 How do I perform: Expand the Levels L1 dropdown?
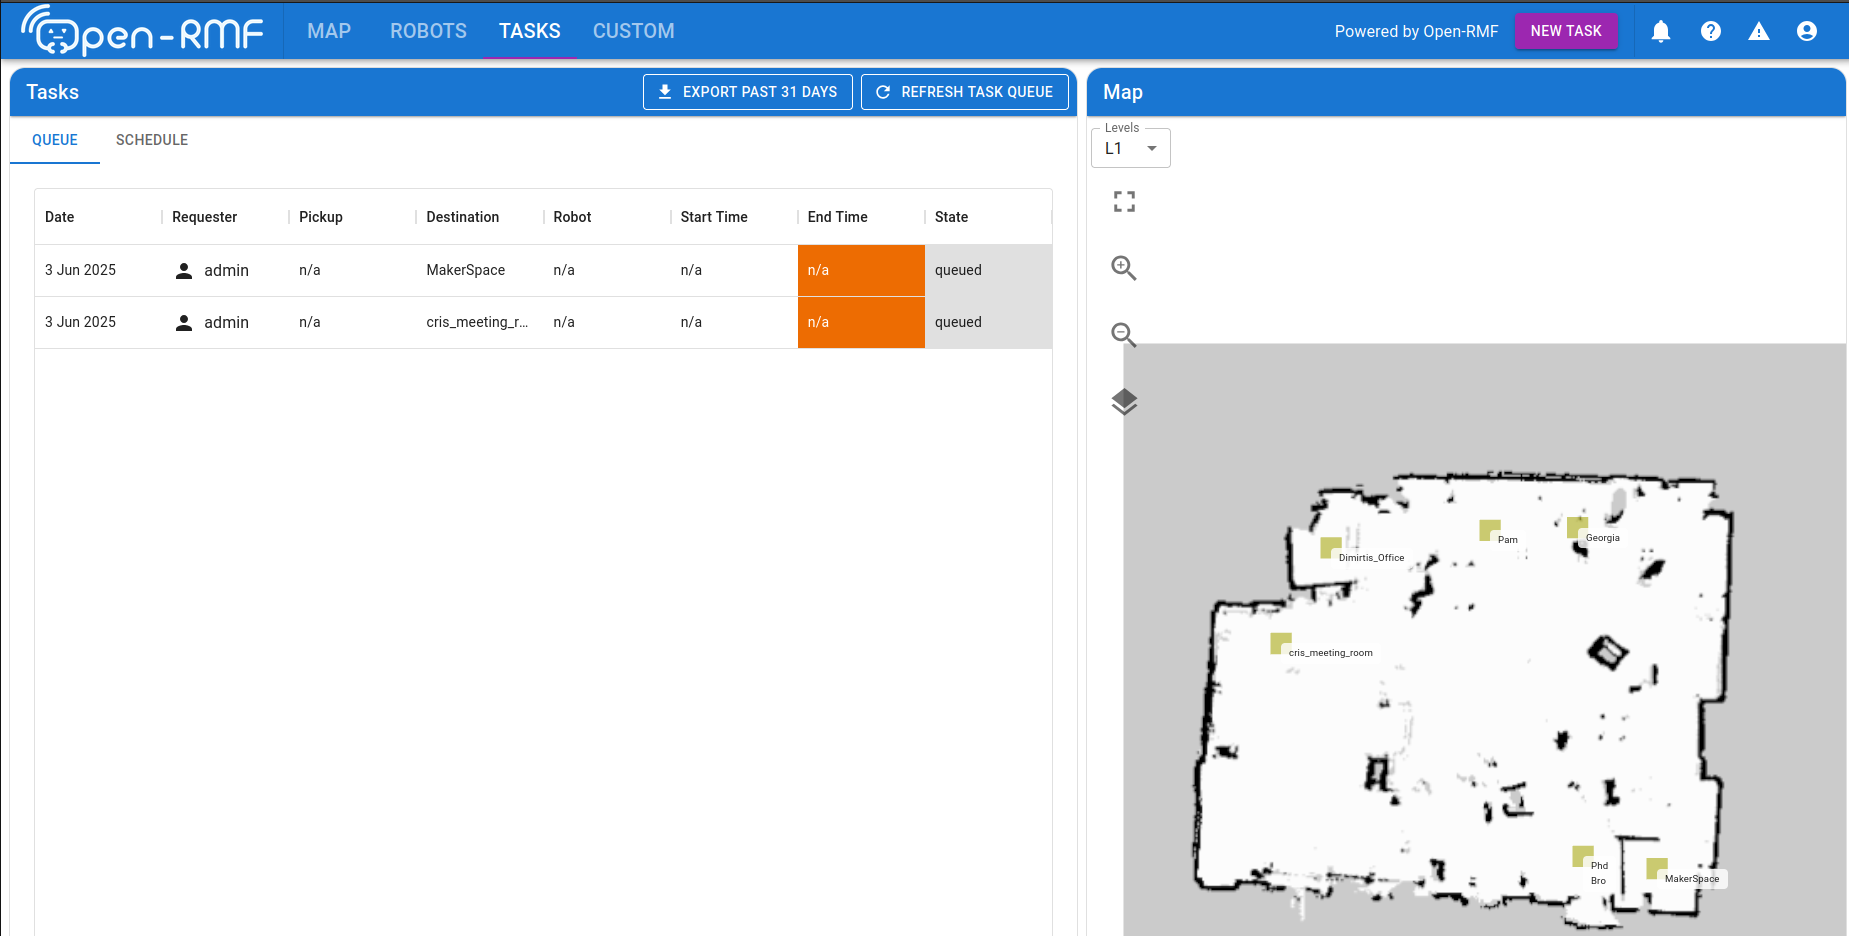(1131, 149)
